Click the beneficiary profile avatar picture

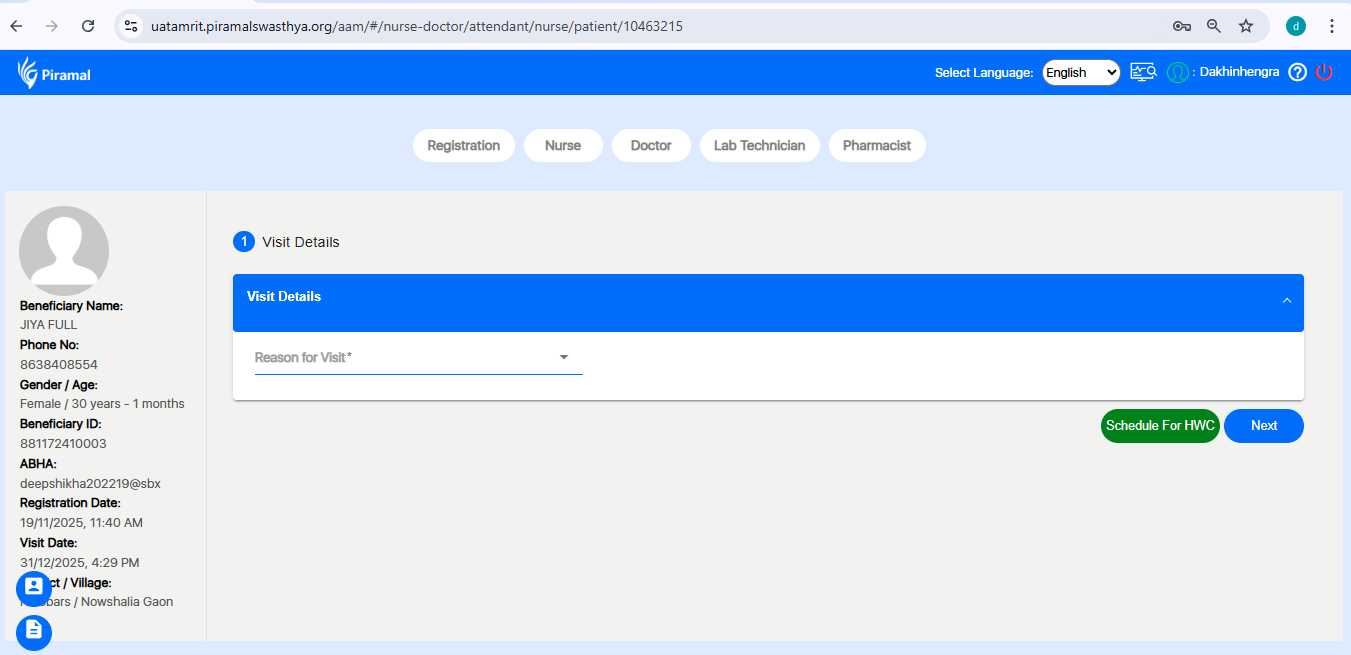64,250
